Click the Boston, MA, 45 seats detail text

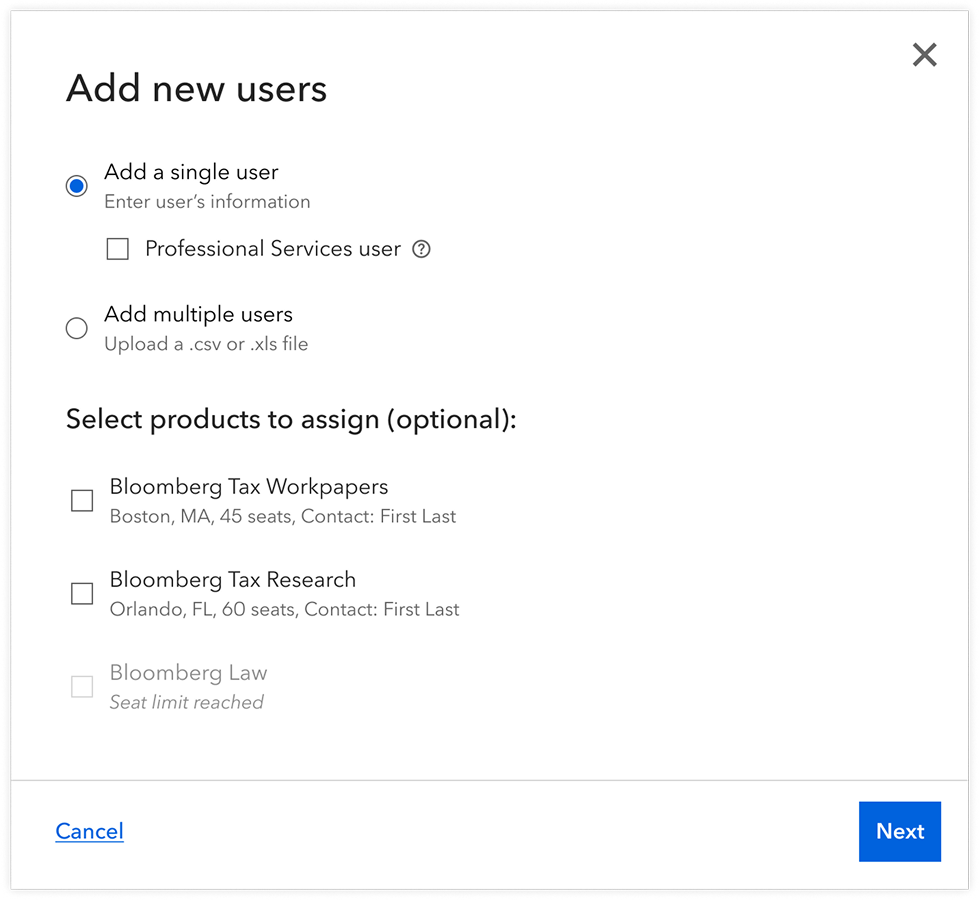click(x=282, y=516)
